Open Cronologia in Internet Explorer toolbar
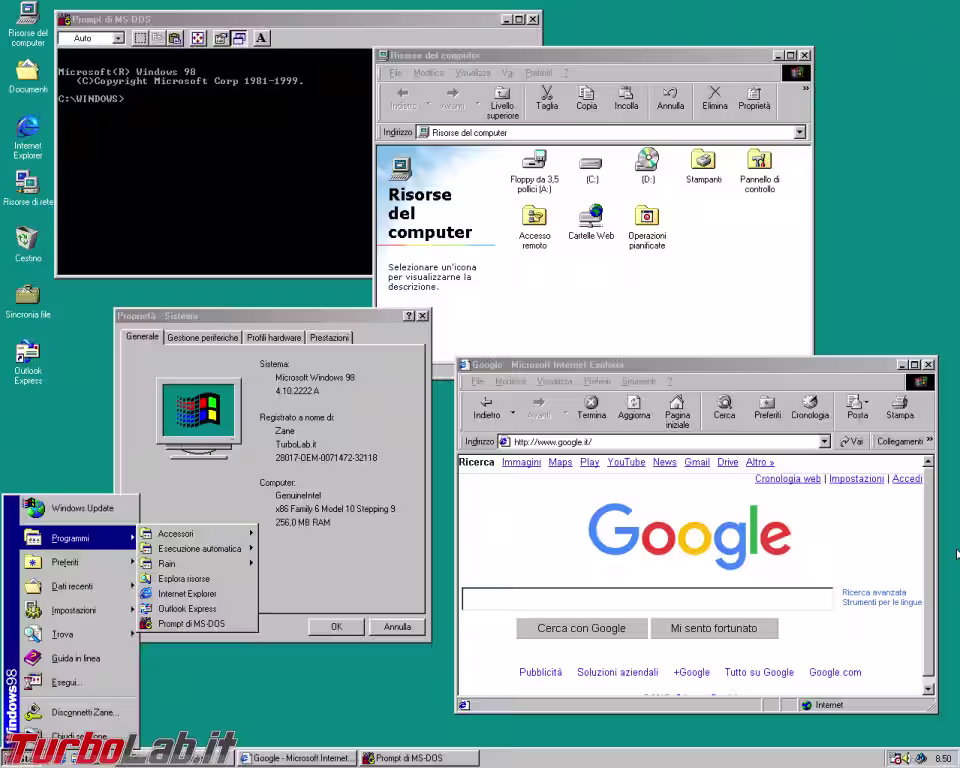Image resolution: width=960 pixels, height=768 pixels. (809, 407)
